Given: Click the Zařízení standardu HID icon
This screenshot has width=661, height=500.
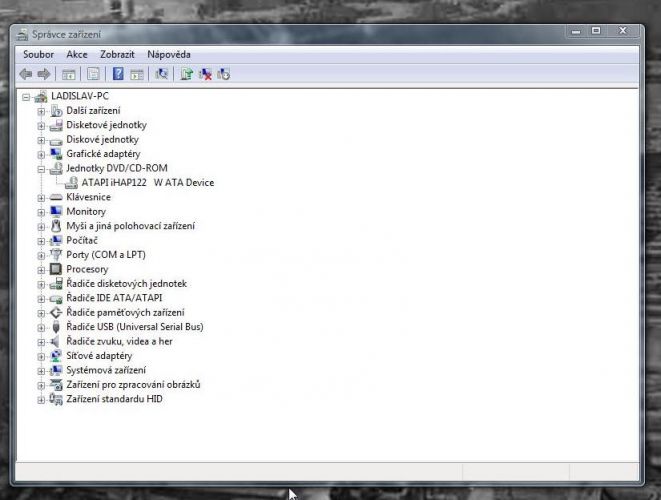Looking at the screenshot, I should click(56, 399).
